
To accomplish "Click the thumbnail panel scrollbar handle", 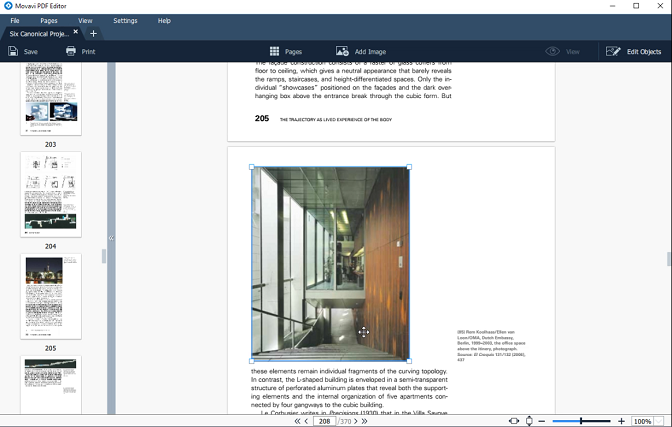I will (x=104, y=256).
